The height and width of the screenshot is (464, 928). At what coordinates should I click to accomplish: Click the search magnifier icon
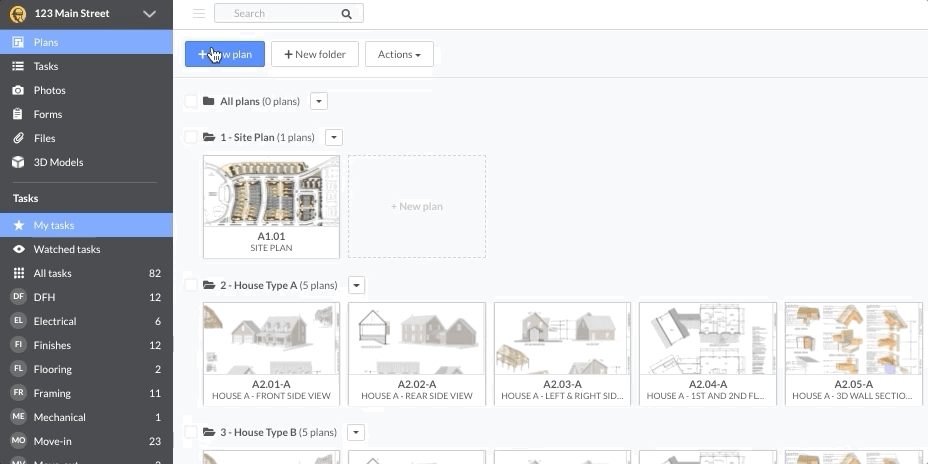(347, 14)
